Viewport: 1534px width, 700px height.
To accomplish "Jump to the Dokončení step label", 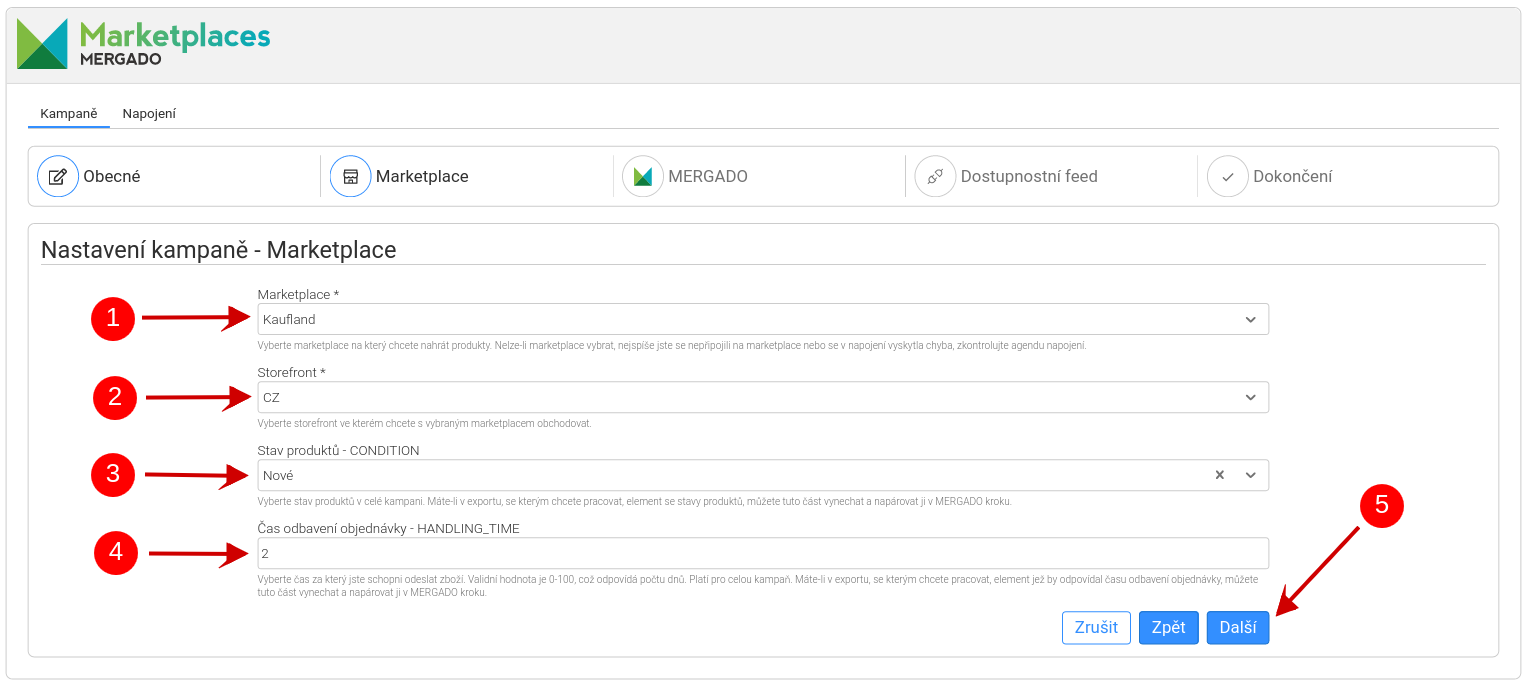I will tap(1292, 176).
